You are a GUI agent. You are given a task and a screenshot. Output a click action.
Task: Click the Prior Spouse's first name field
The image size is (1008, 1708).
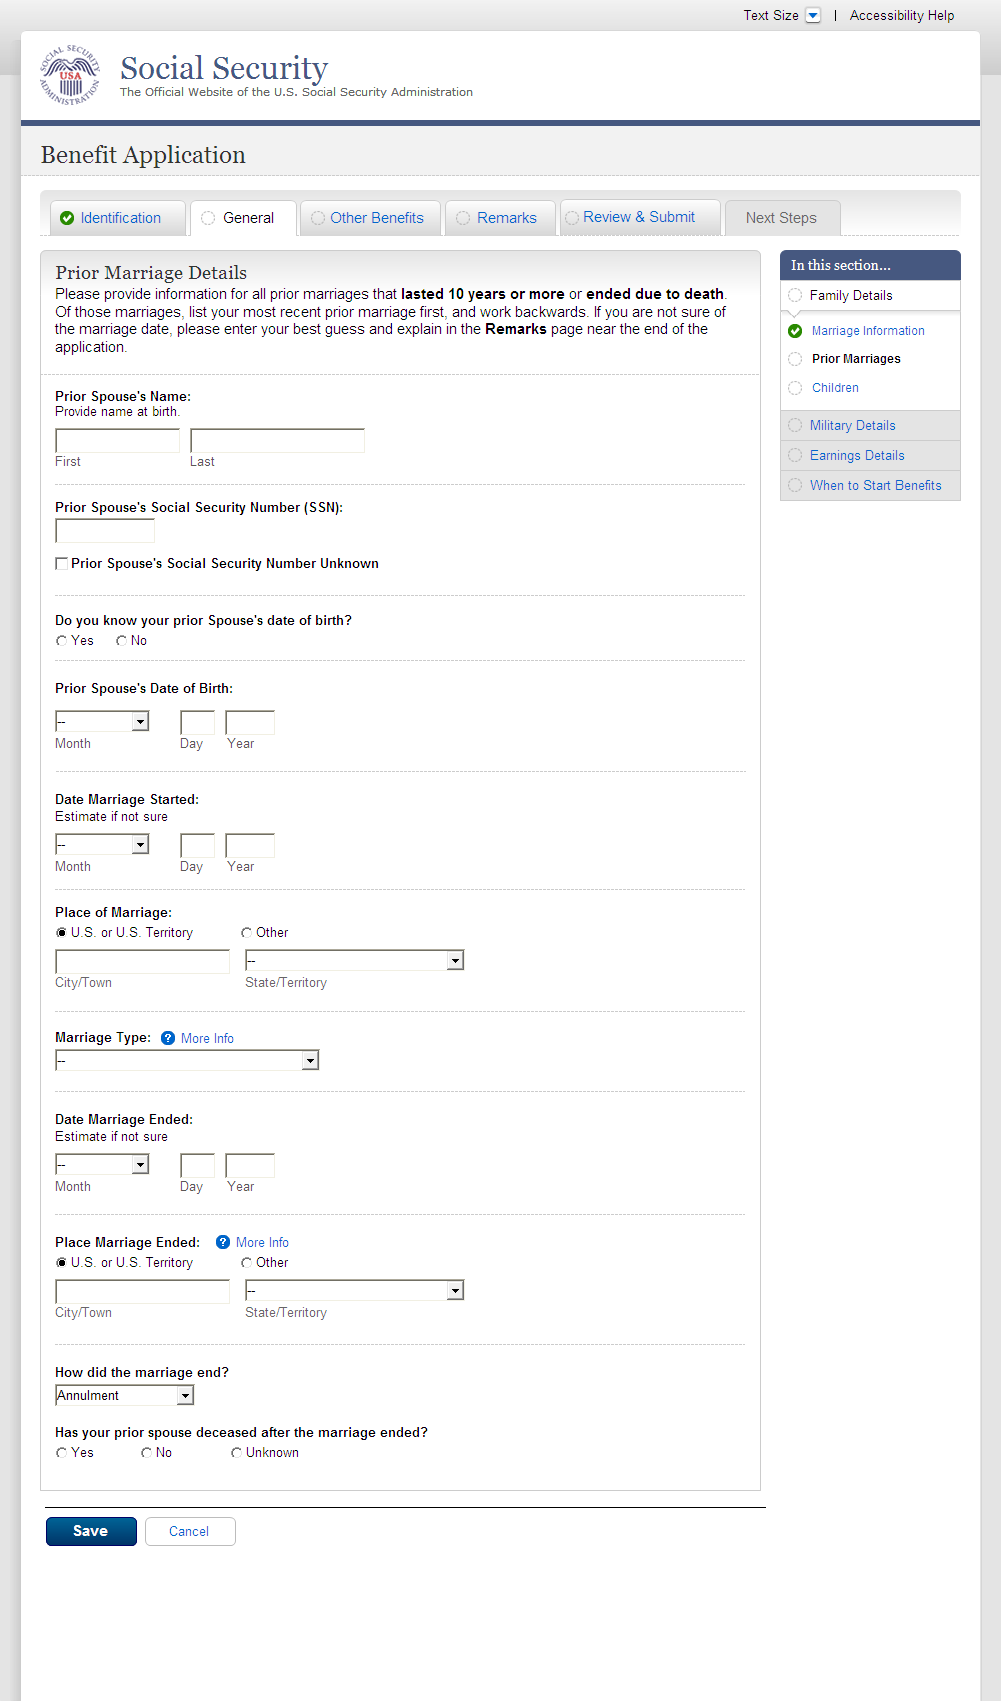tap(117, 441)
